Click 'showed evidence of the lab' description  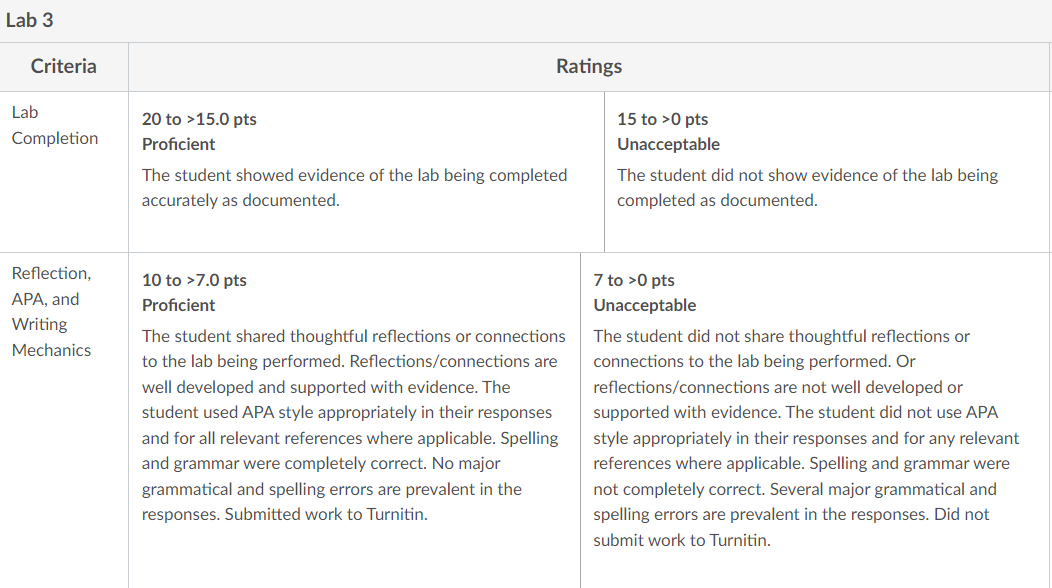(x=354, y=188)
